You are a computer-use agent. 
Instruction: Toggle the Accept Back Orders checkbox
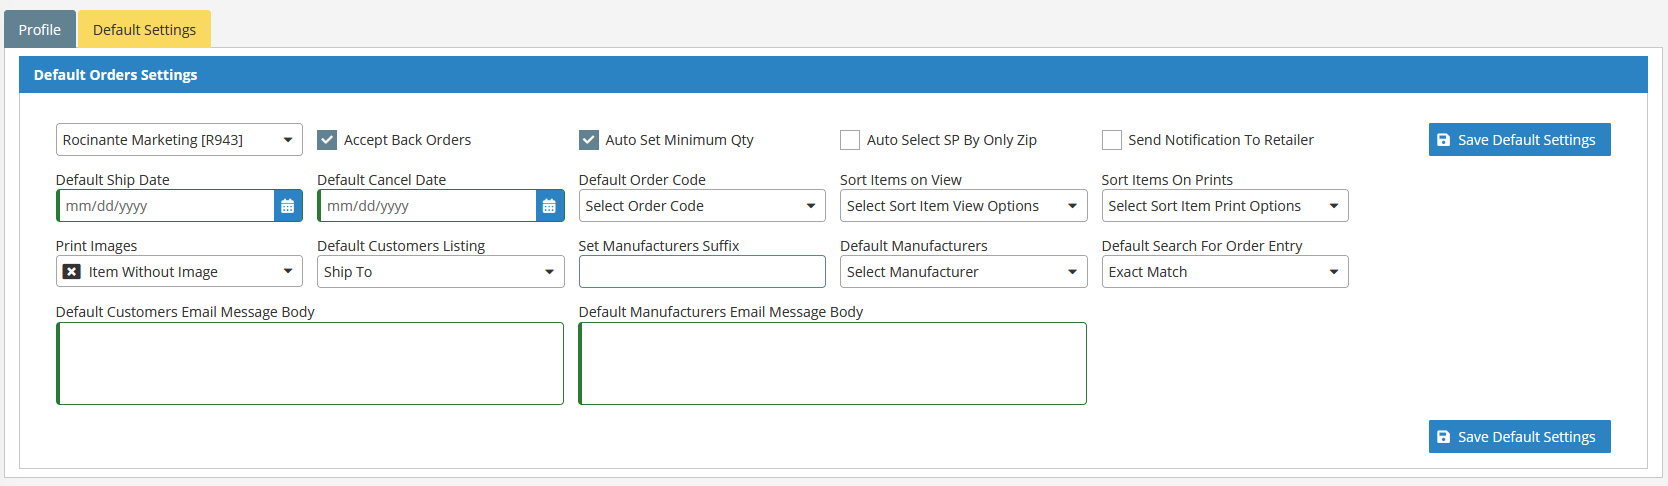(327, 140)
